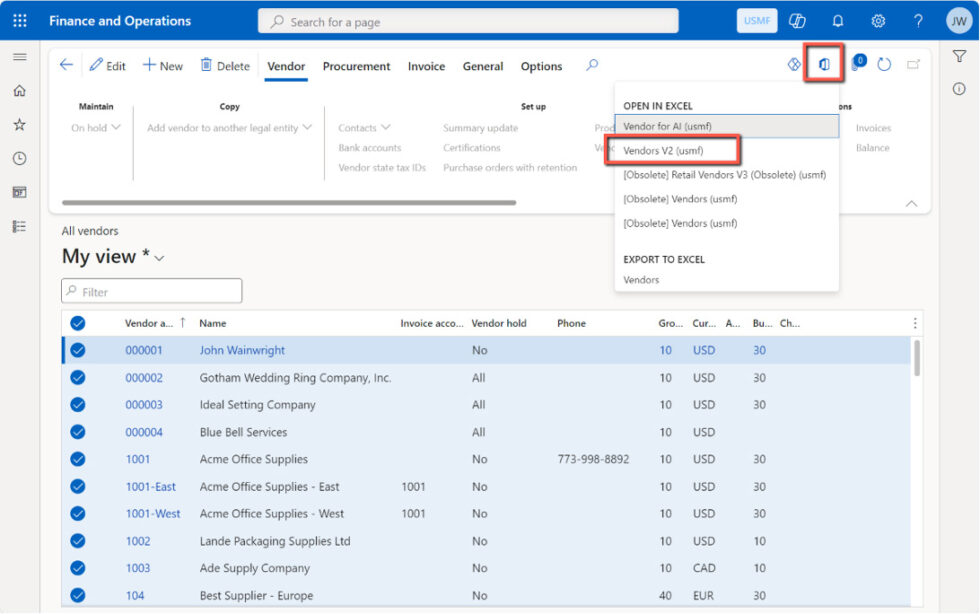Collapse the action pane chevron

(x=911, y=202)
